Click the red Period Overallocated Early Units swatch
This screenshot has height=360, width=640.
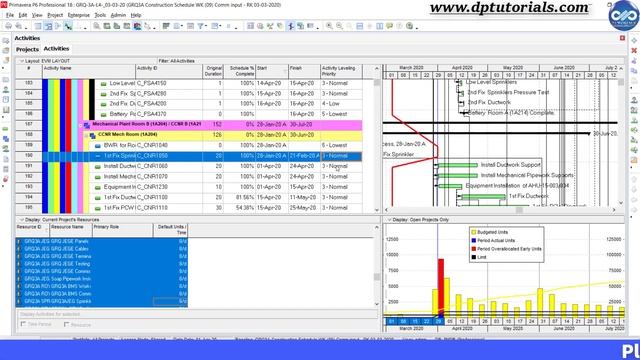474,249
